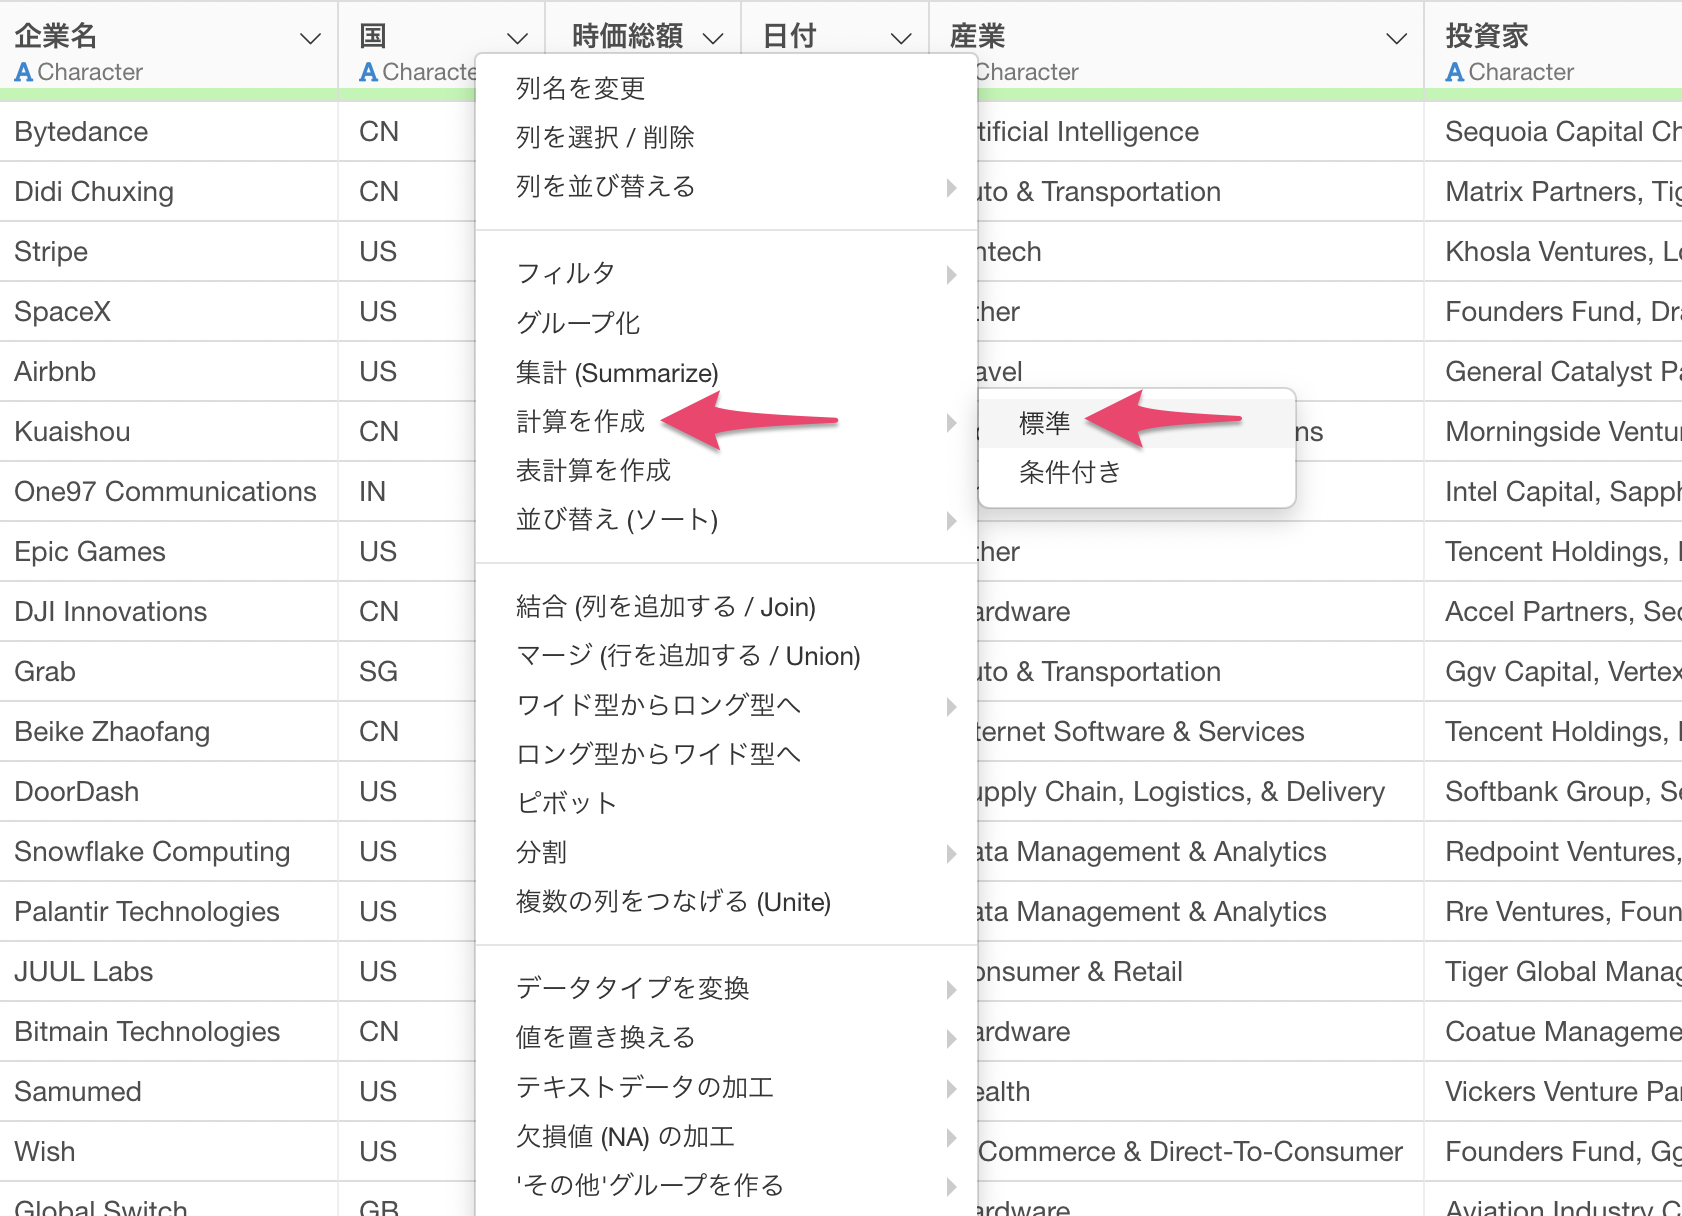Select マージ (行を追加する / Union)
This screenshot has width=1682, height=1216.
pos(688,655)
